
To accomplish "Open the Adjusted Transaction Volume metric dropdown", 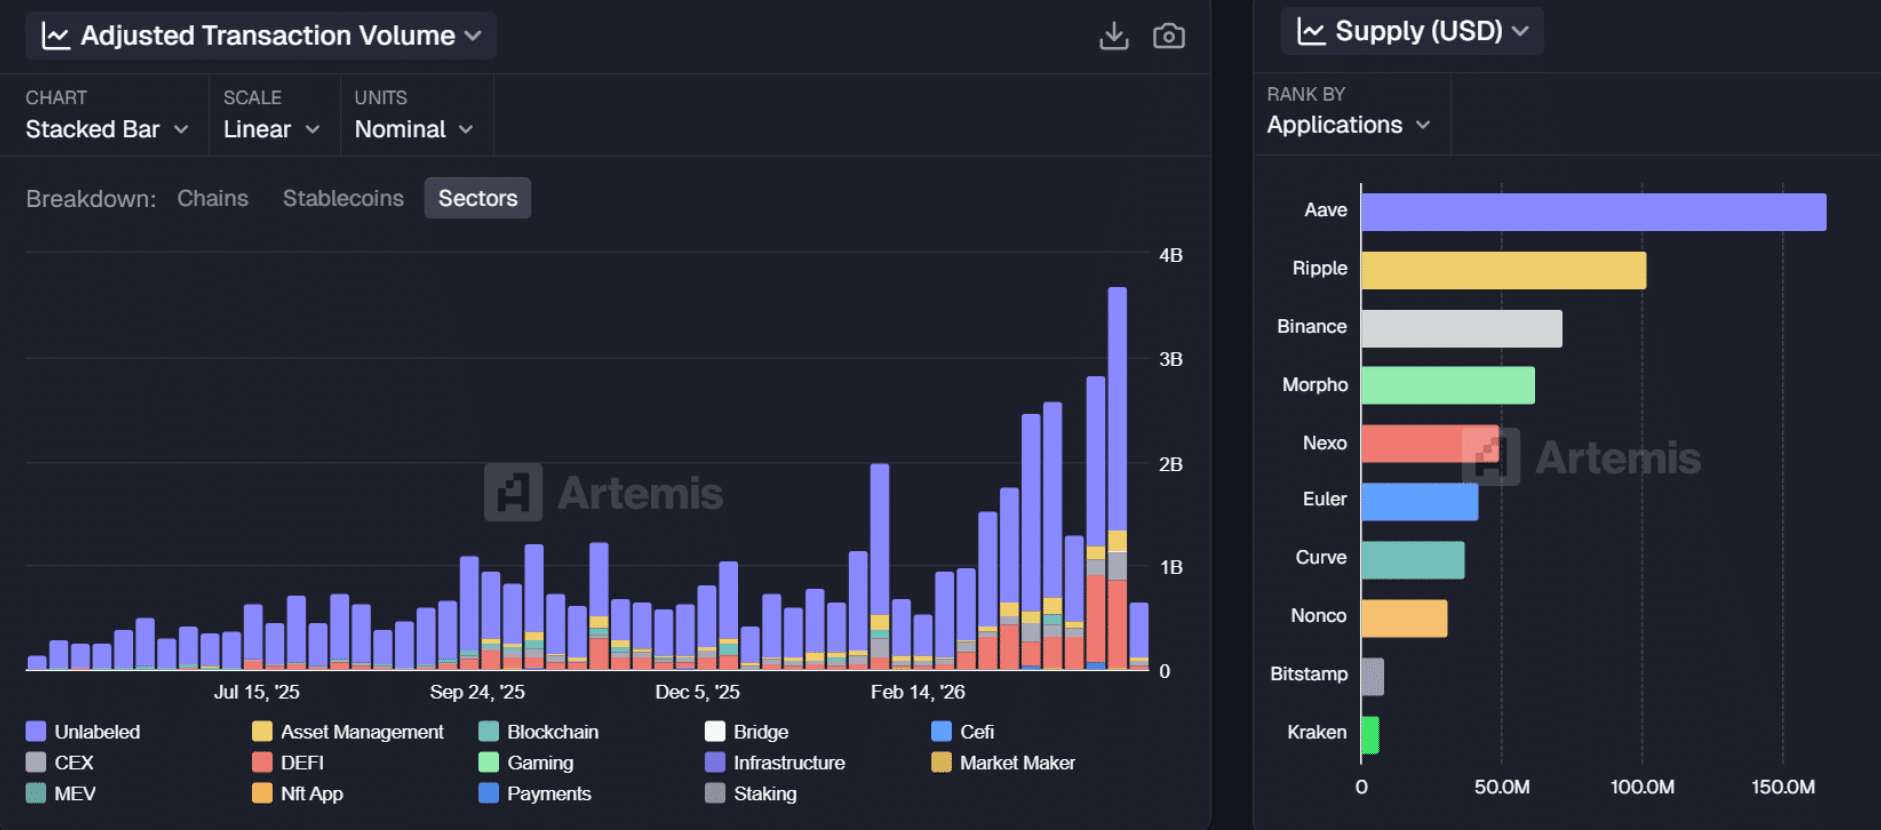I will [x=261, y=36].
